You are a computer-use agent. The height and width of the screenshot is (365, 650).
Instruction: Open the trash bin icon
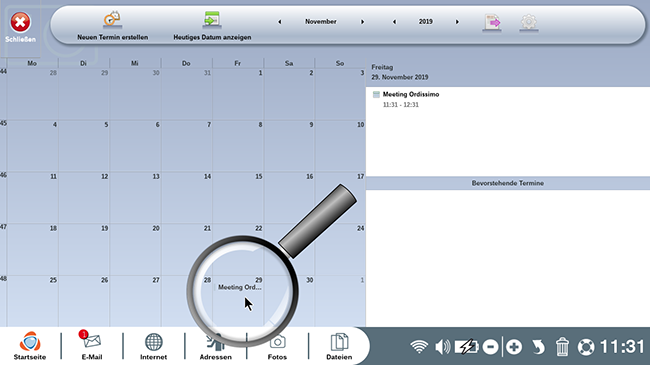[562, 347]
